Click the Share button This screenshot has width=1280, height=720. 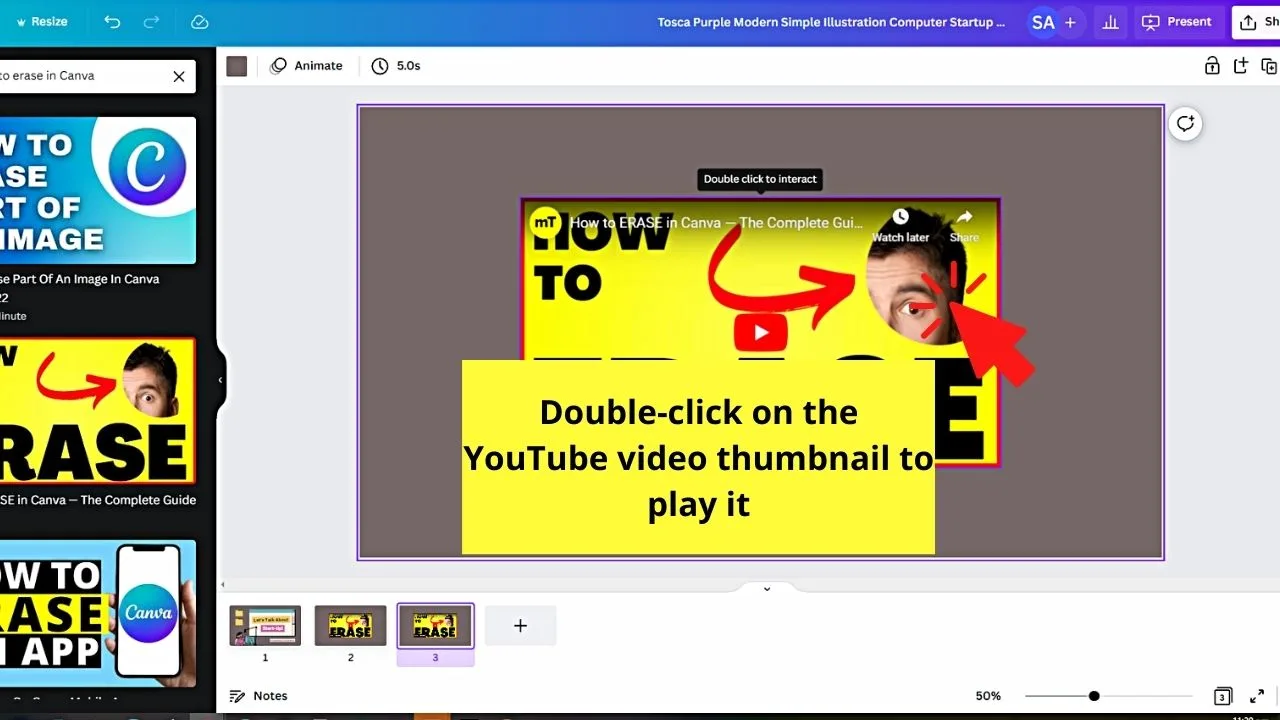[x=1256, y=22]
